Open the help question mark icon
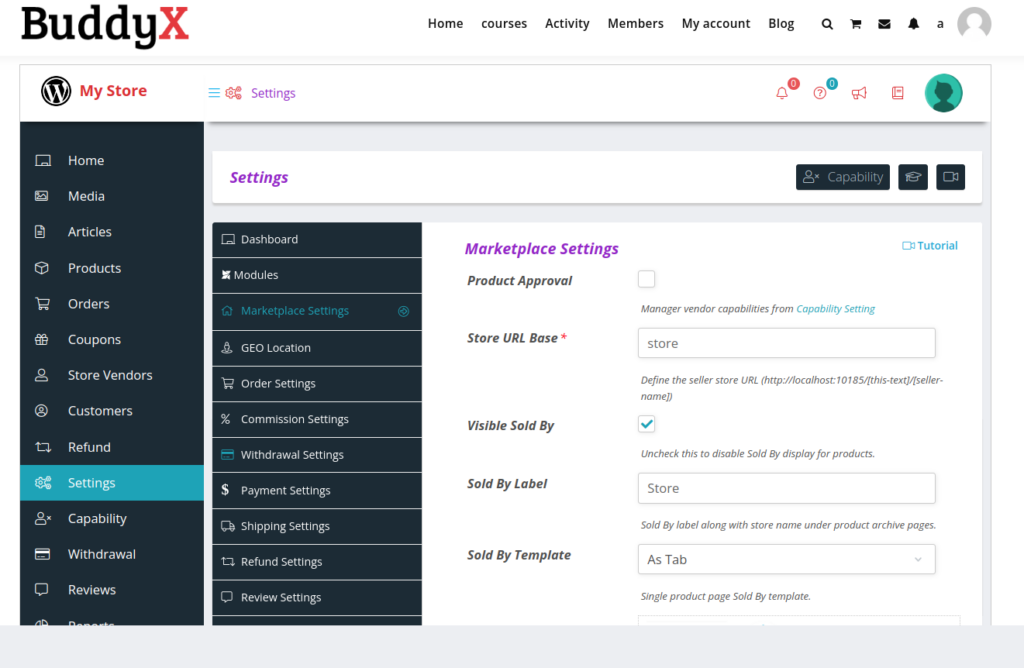1024x668 pixels. [x=820, y=93]
